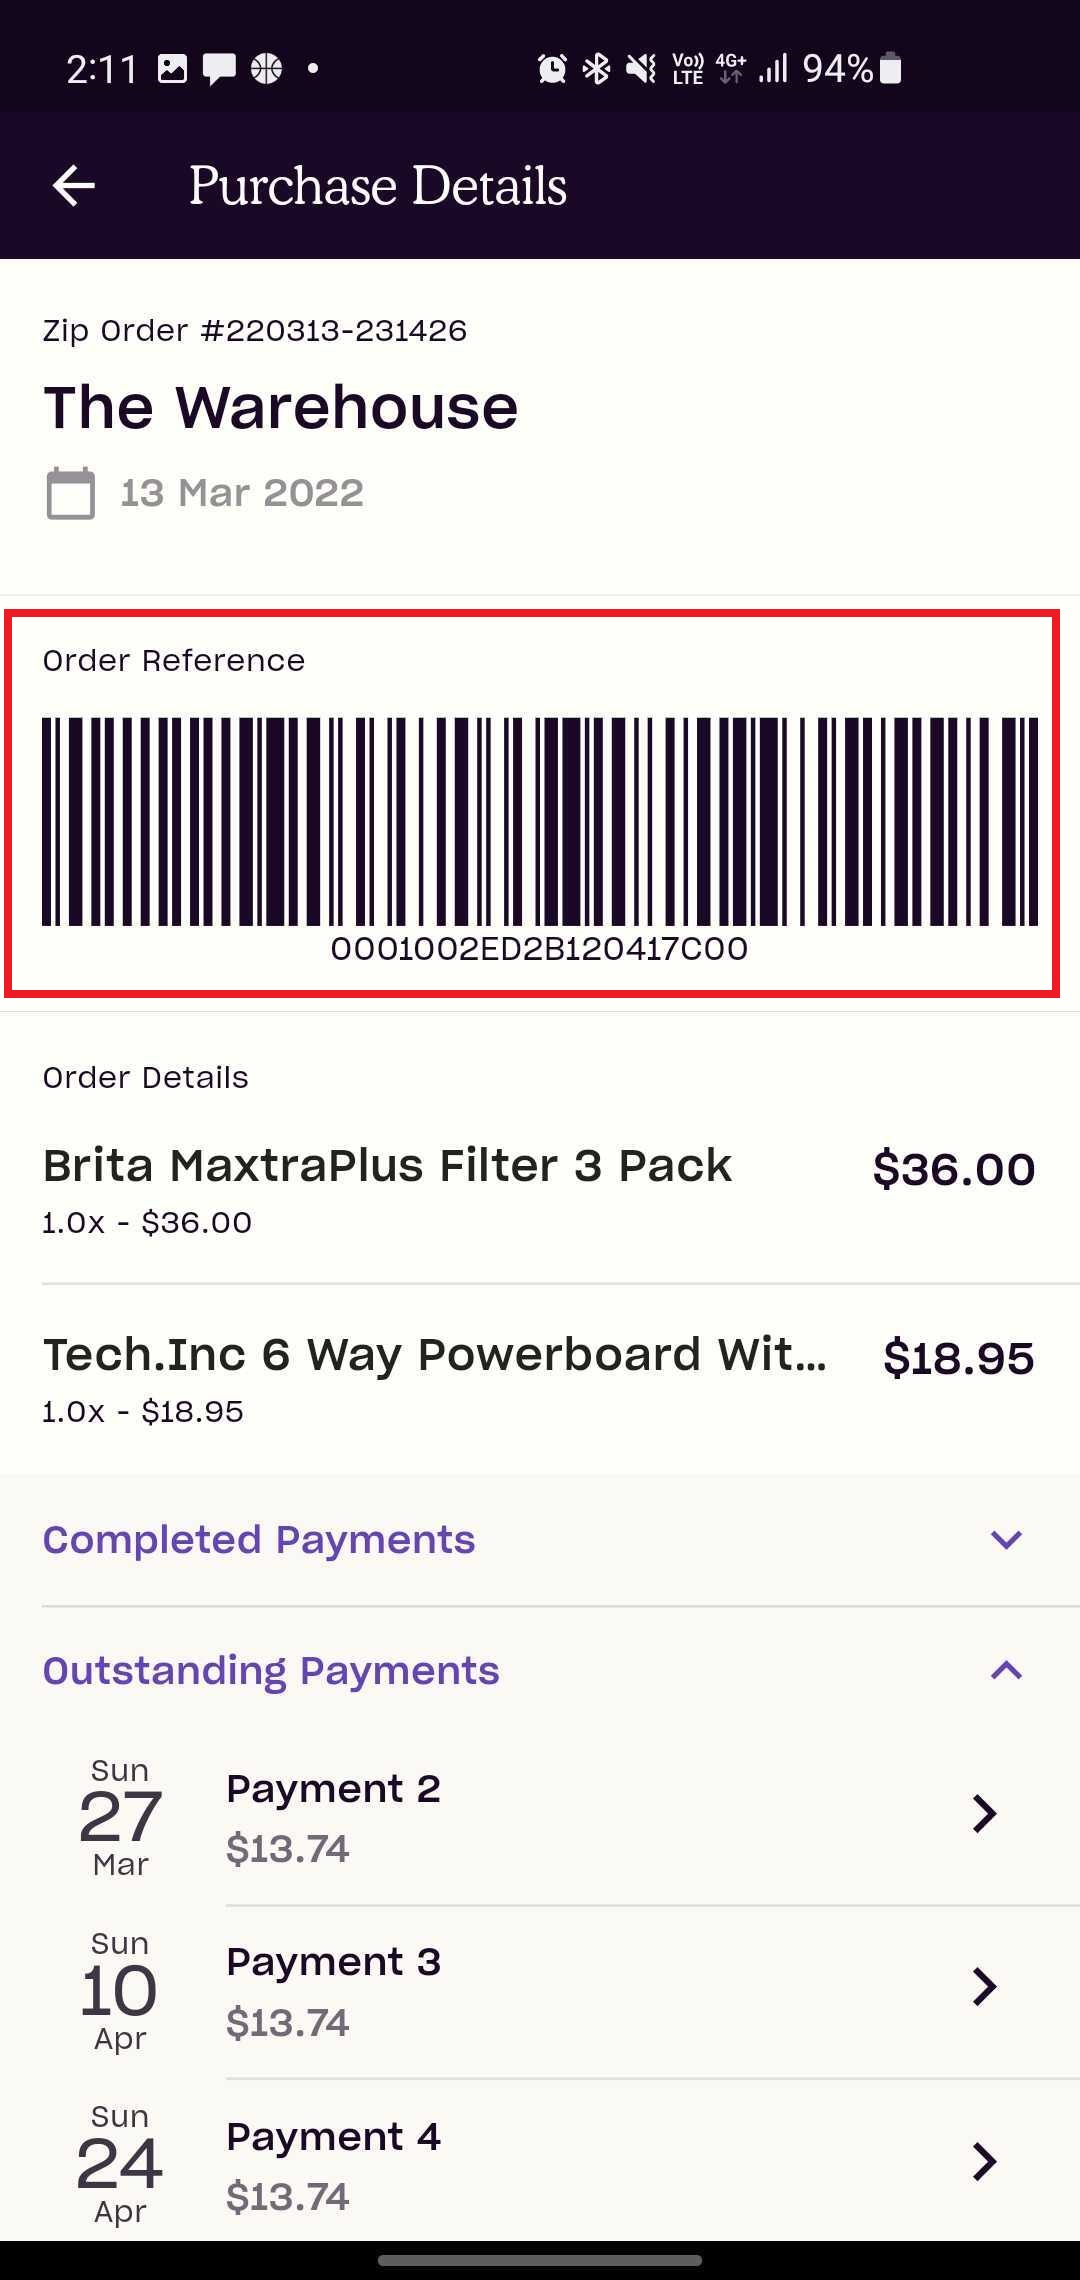Open Payment 2 details chevron
1080x2280 pixels.
pyautogui.click(x=985, y=1813)
